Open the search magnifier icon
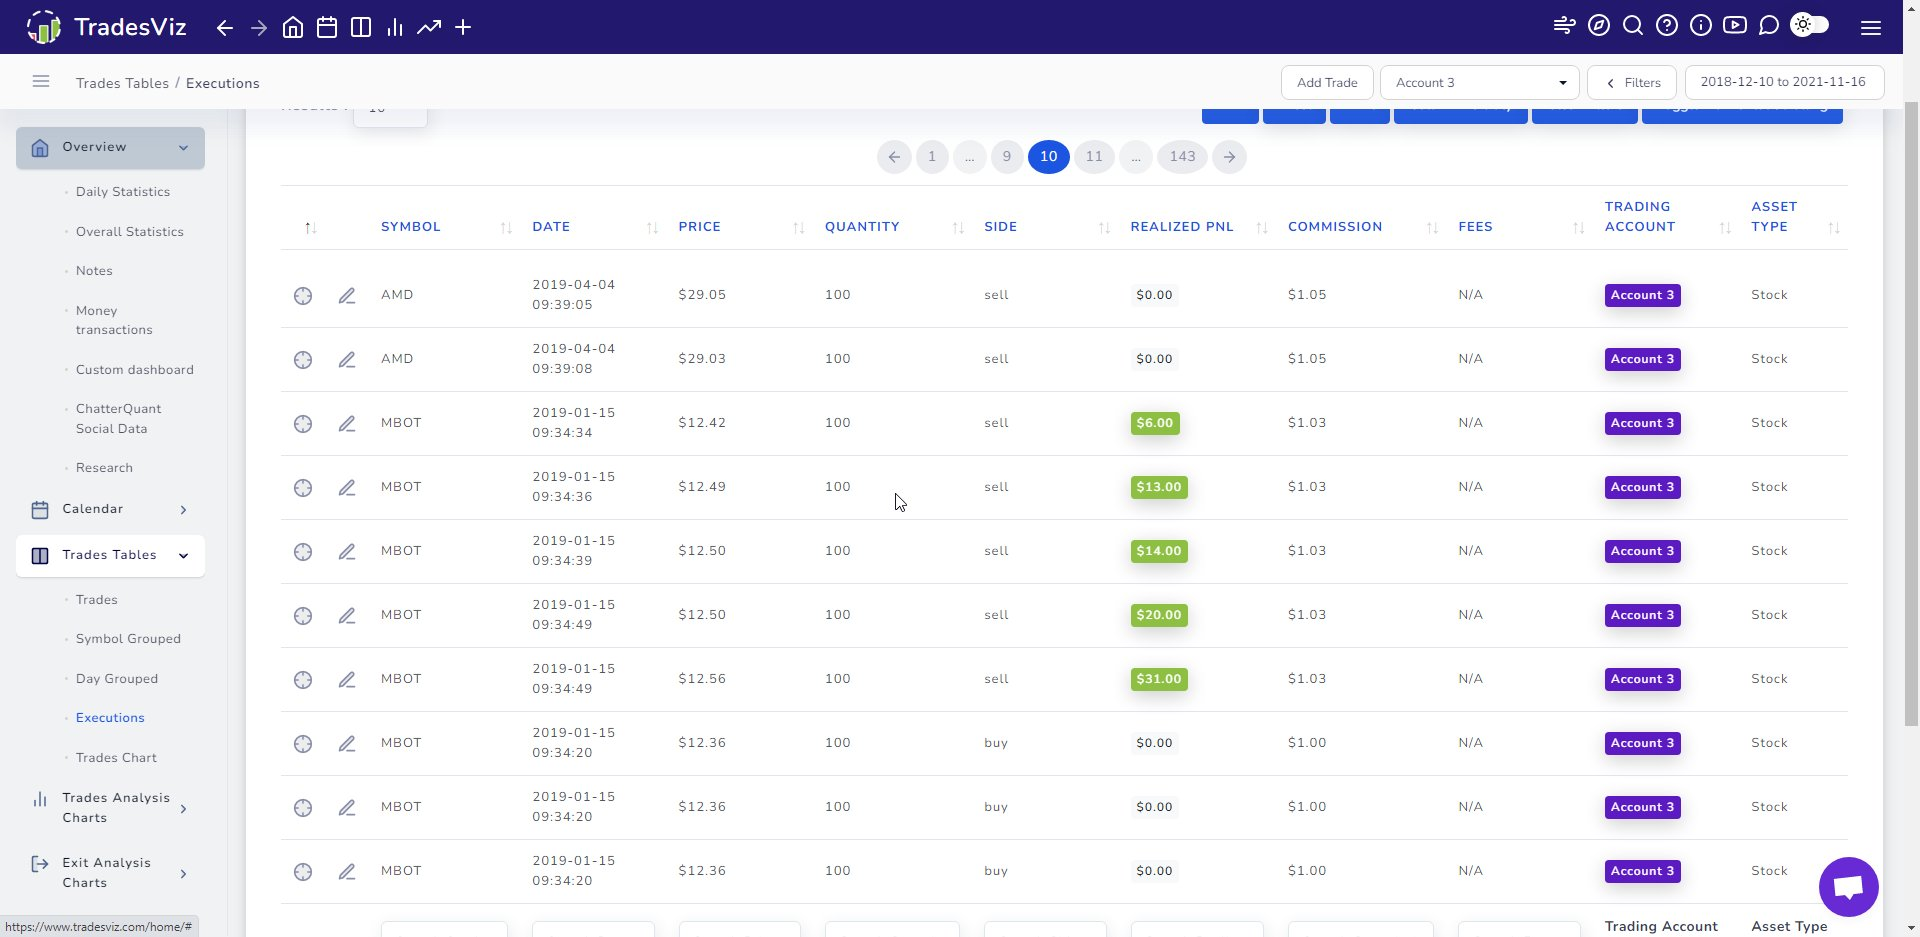 click(1633, 25)
